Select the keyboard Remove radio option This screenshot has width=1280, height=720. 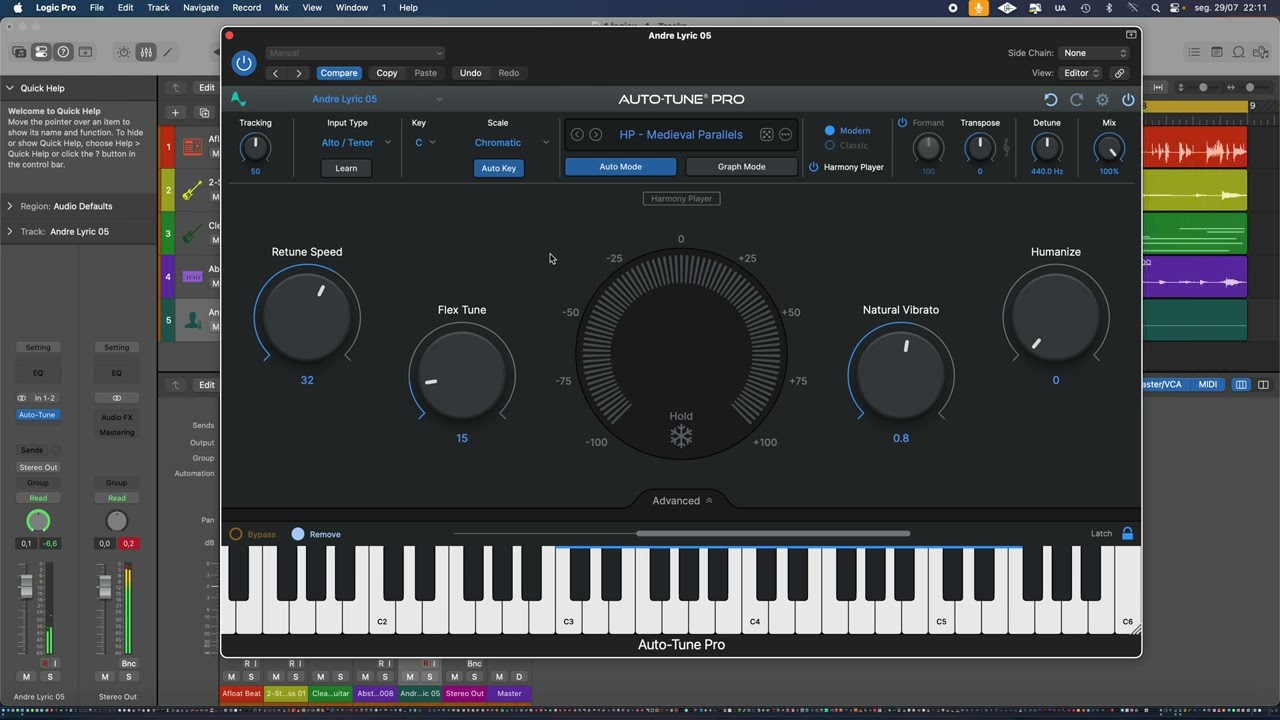297,534
